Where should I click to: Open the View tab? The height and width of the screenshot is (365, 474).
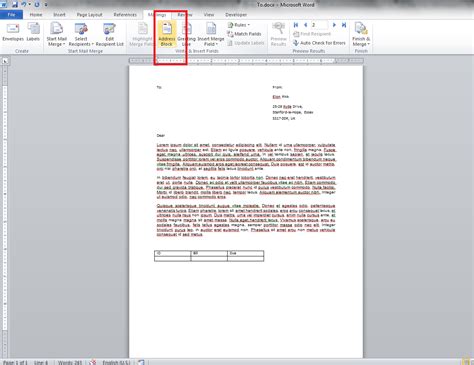pos(209,15)
